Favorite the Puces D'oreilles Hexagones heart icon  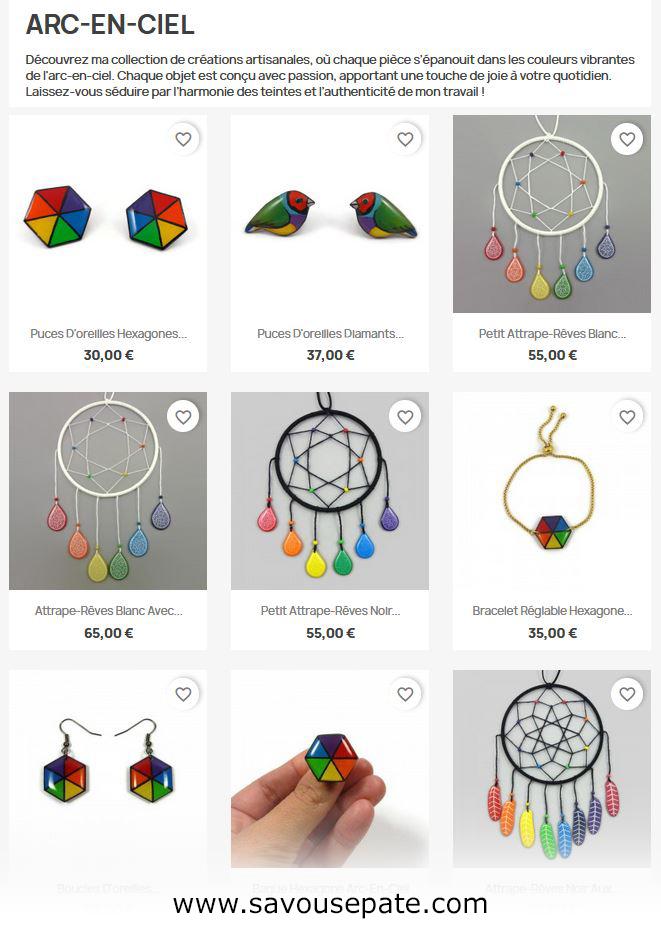183,139
